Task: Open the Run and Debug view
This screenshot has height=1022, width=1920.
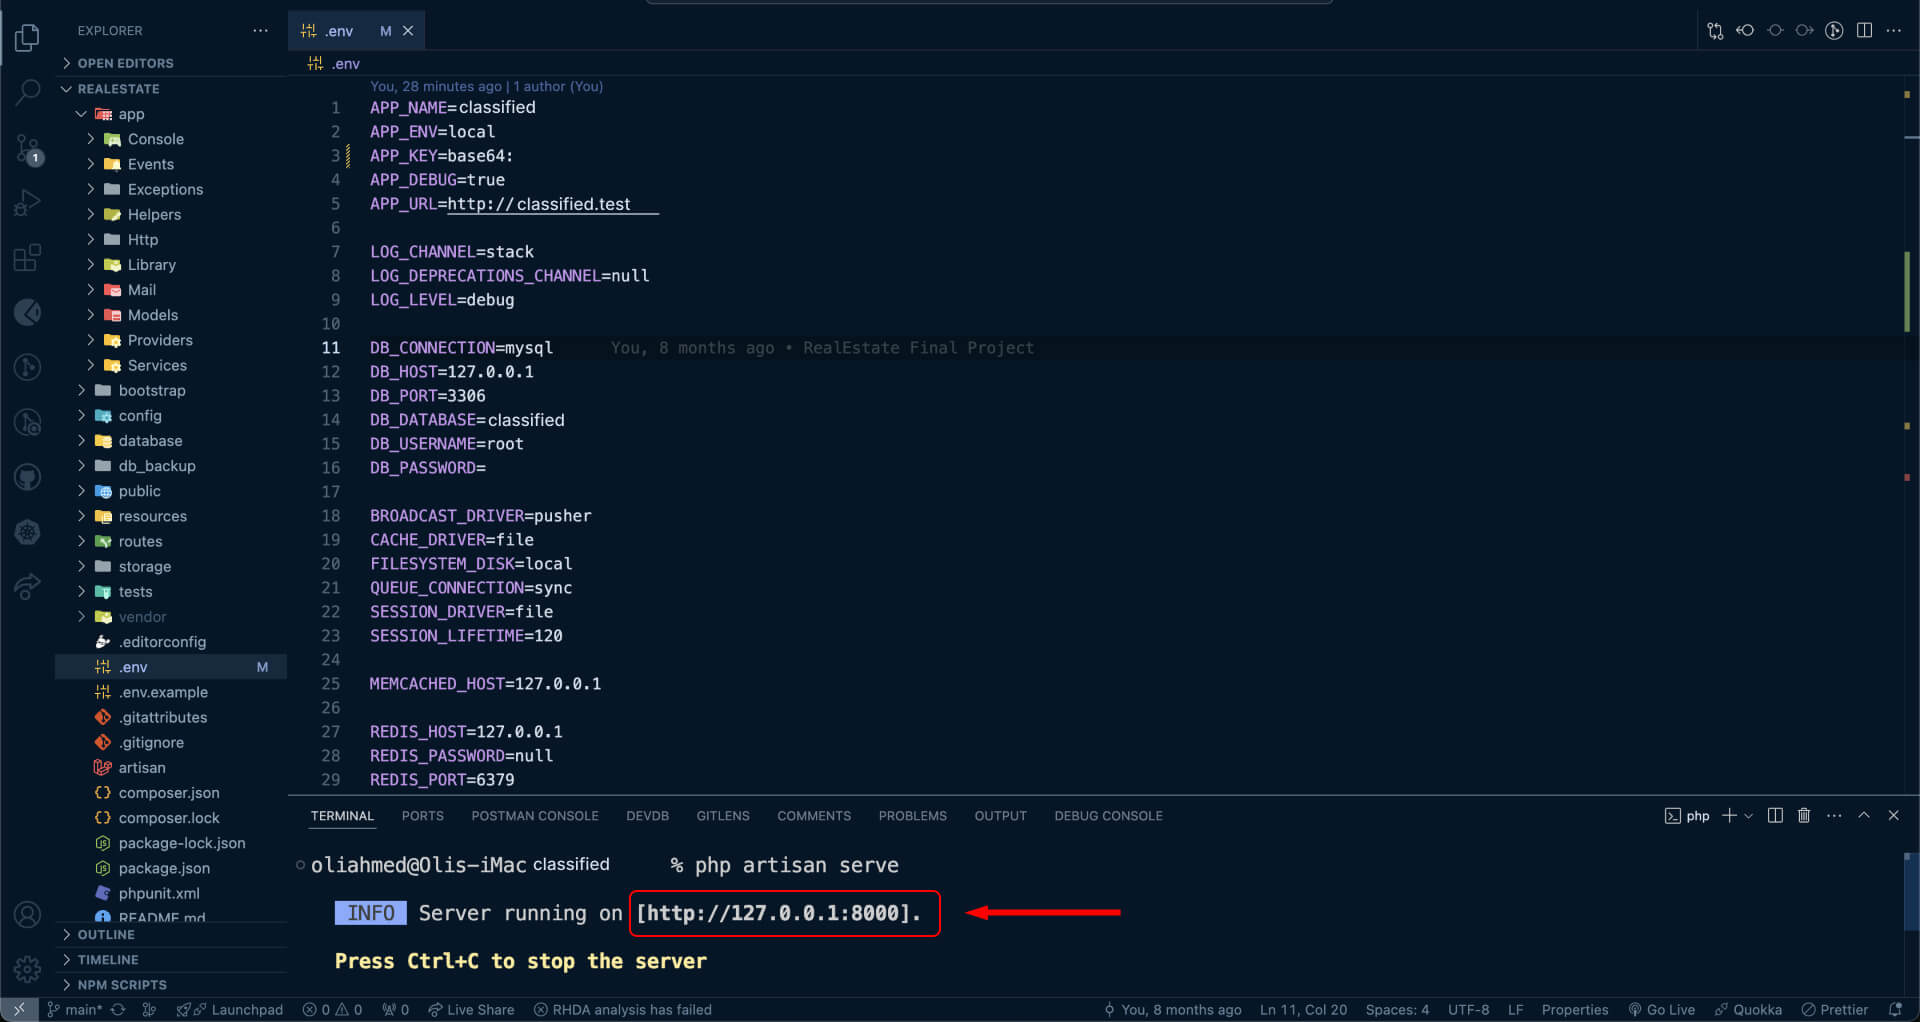Action: (28, 203)
